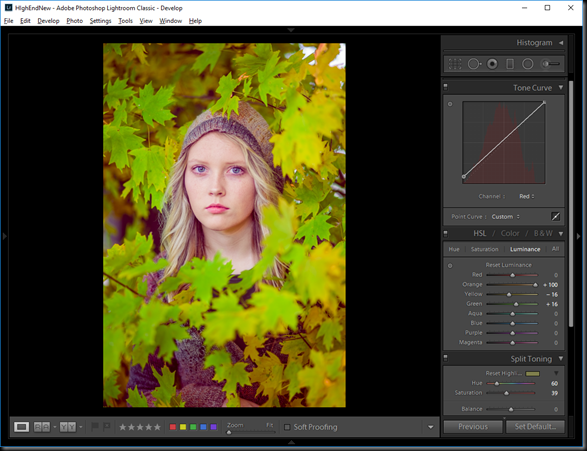Click the Set Default... button
The image size is (587, 451).
click(535, 427)
